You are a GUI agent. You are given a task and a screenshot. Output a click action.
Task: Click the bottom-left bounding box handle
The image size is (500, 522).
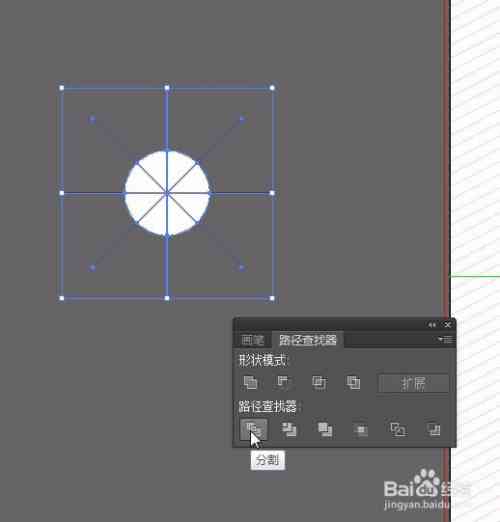[62, 298]
